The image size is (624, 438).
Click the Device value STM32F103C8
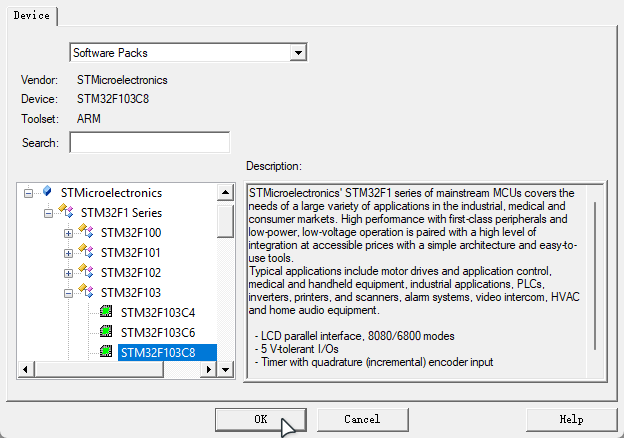click(113, 99)
